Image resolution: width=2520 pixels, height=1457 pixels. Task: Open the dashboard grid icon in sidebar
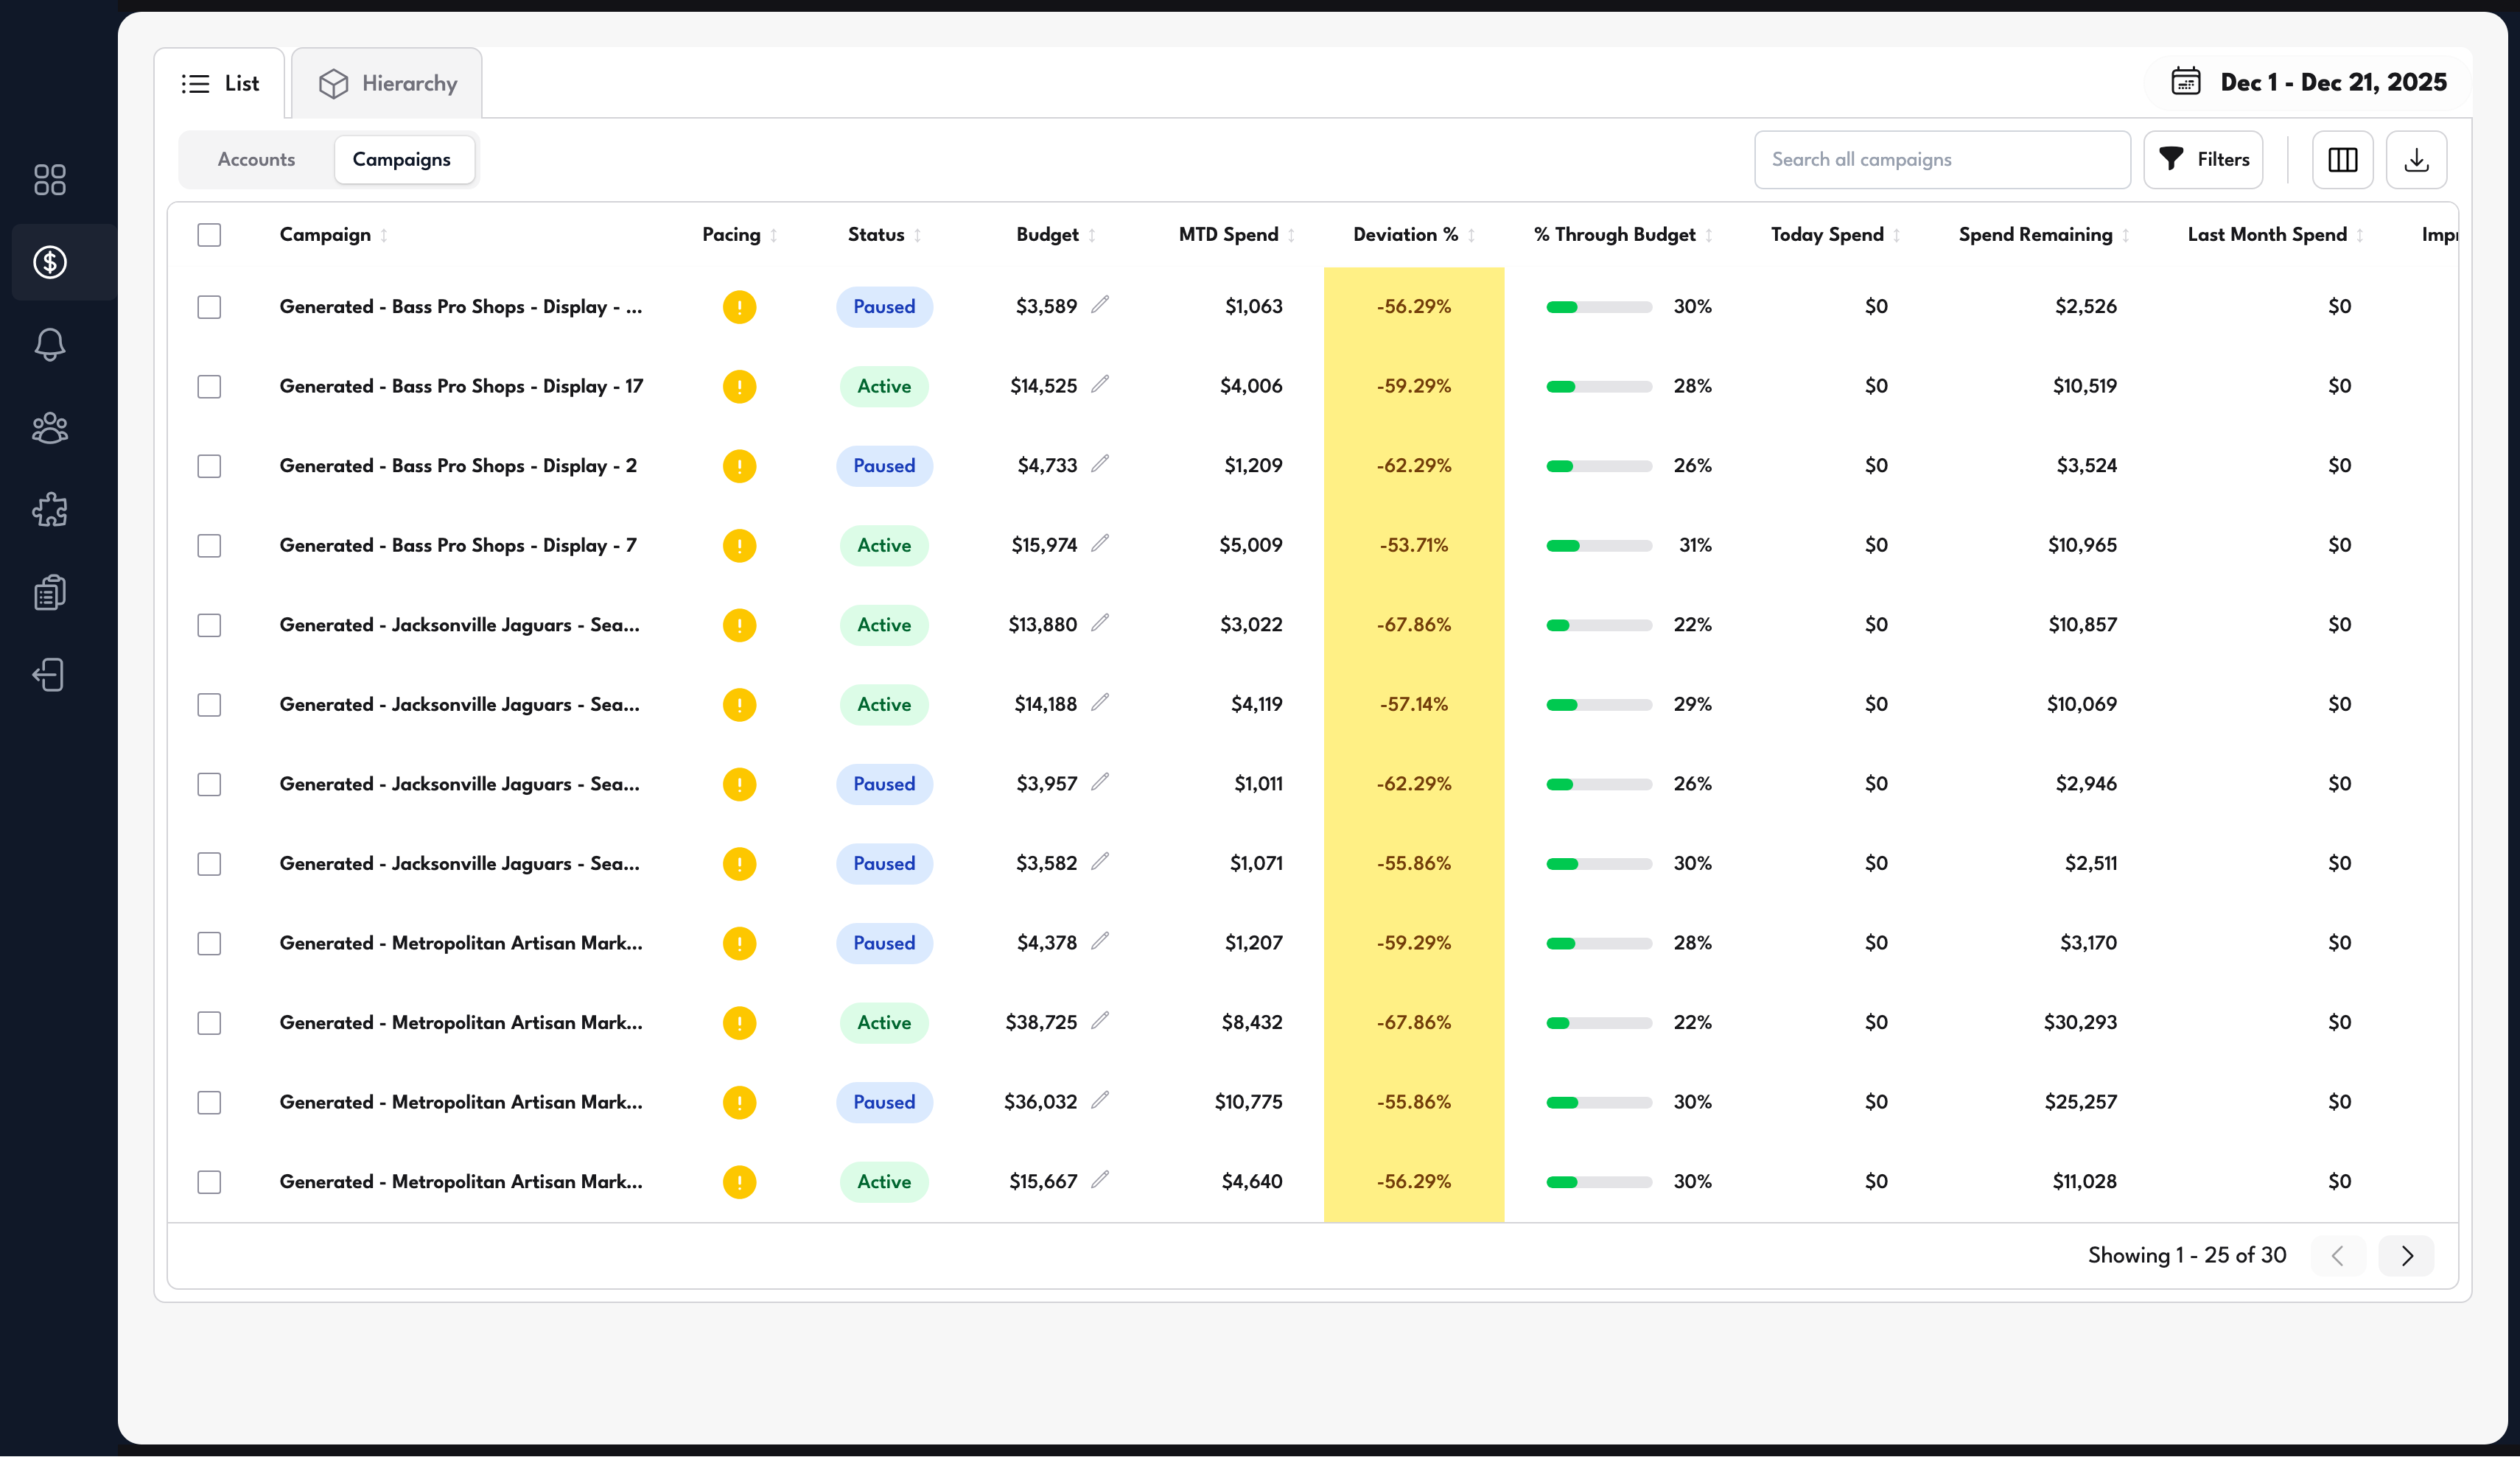tap(49, 180)
